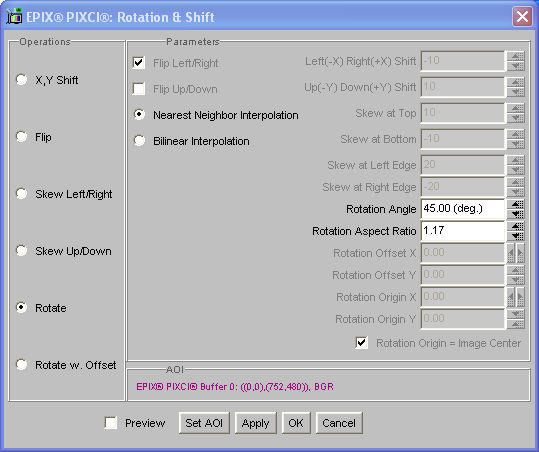Click the Set AOI button

click(x=204, y=423)
